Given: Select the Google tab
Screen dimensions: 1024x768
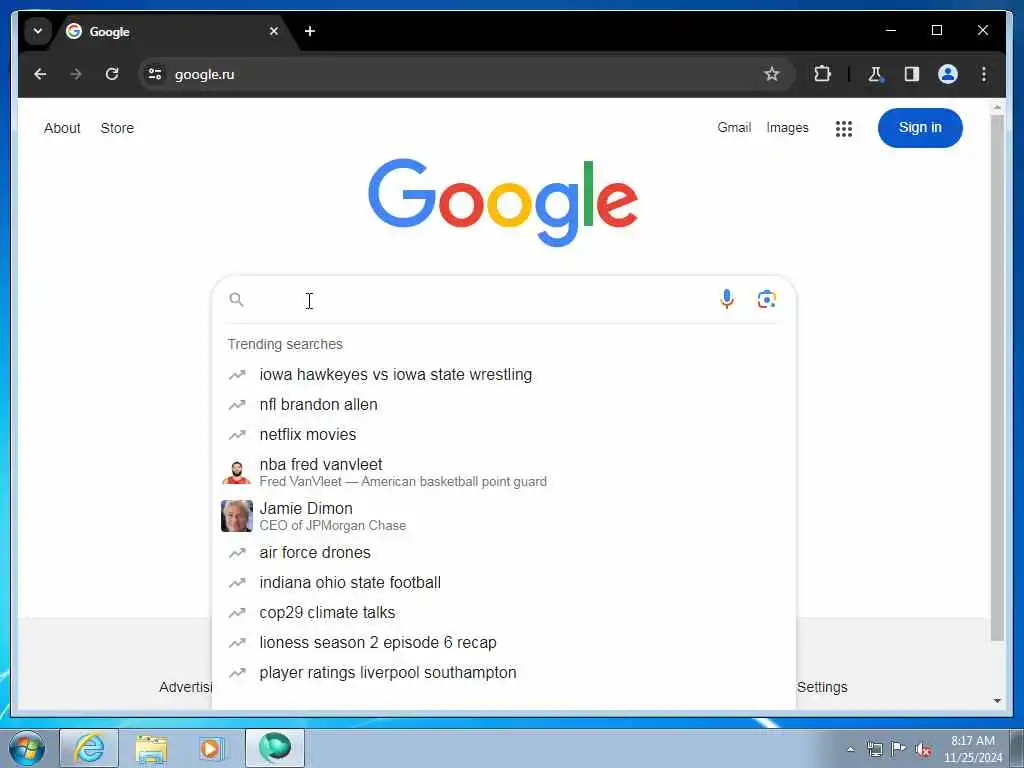Looking at the screenshot, I should click(x=171, y=31).
